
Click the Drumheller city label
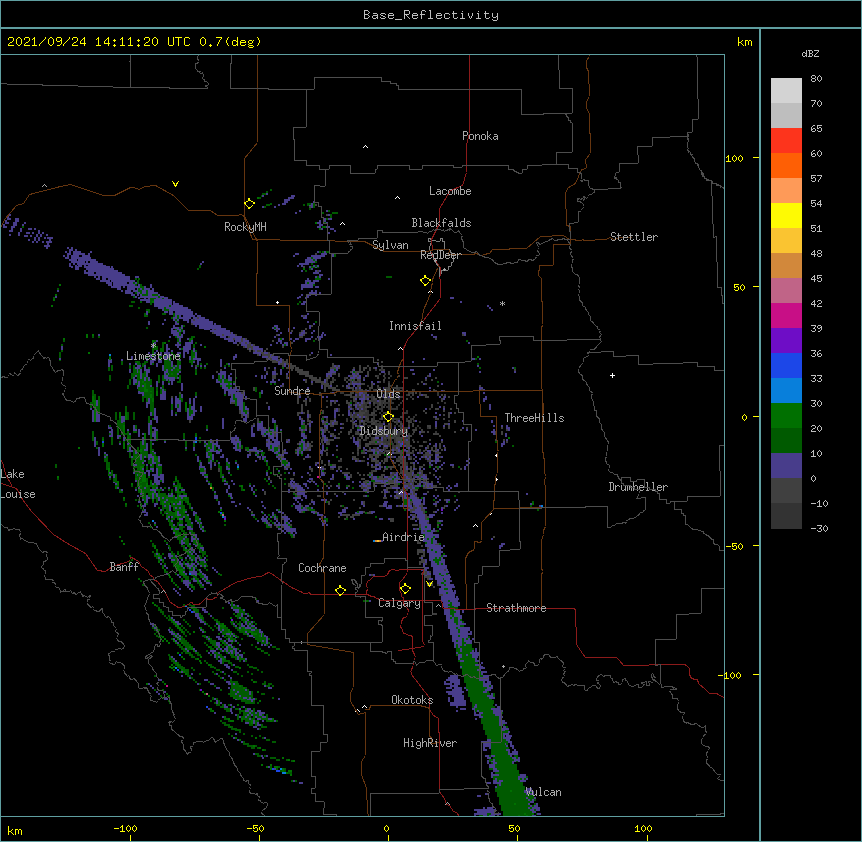[638, 487]
